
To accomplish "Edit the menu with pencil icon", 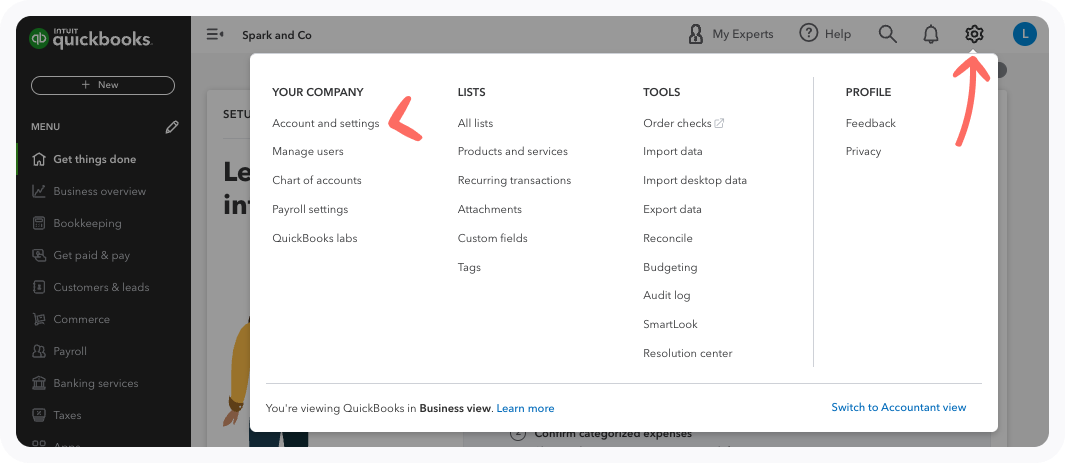I will pyautogui.click(x=172, y=127).
